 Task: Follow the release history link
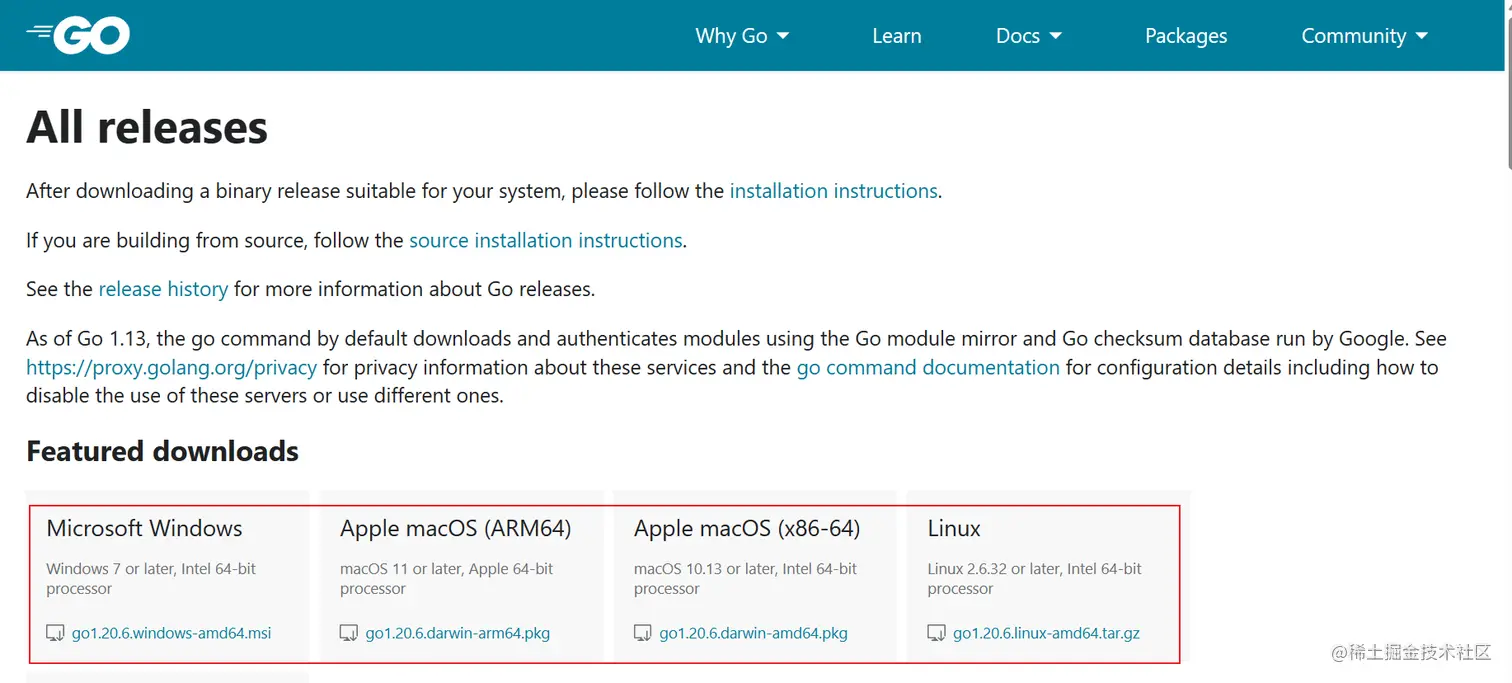click(x=163, y=289)
